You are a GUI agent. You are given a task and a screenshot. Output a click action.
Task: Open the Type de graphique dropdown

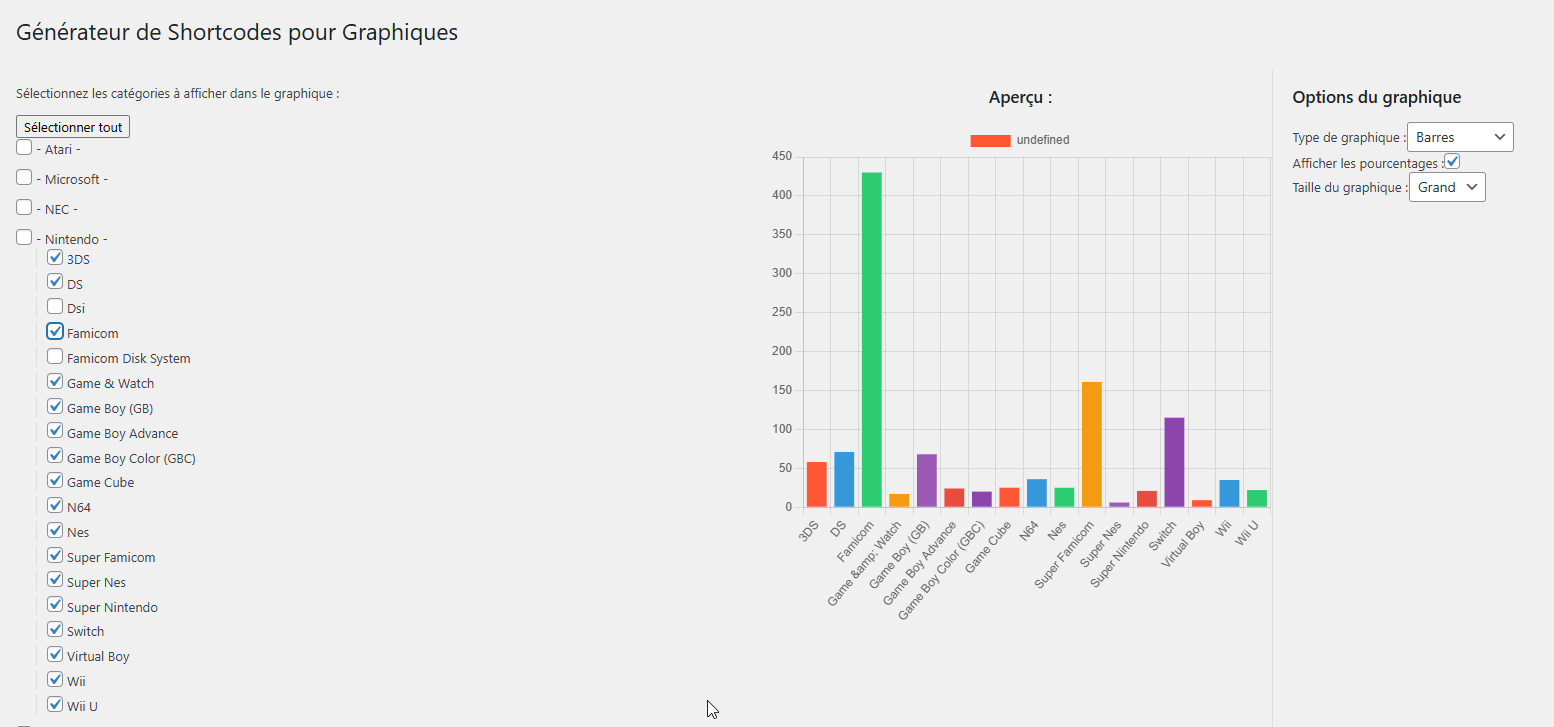pos(1460,137)
